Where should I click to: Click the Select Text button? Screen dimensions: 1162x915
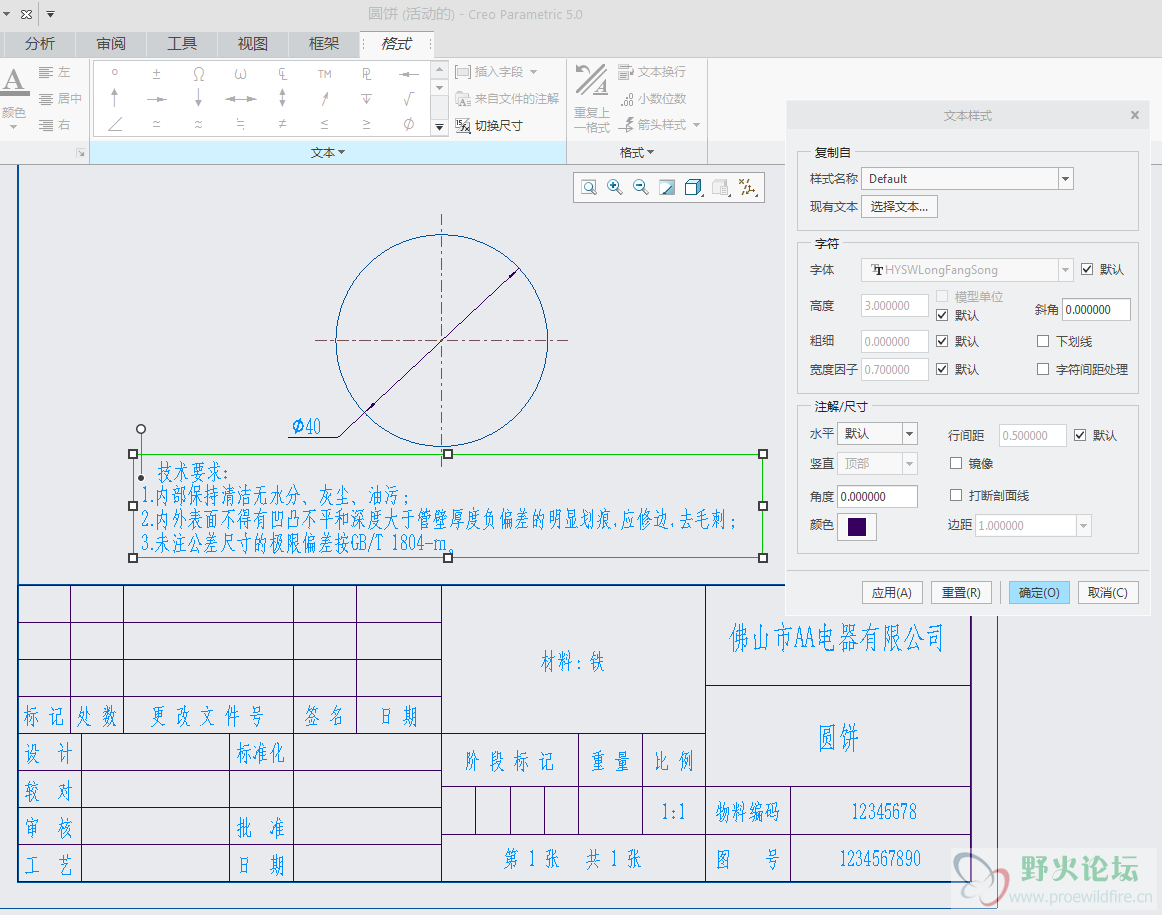click(899, 207)
